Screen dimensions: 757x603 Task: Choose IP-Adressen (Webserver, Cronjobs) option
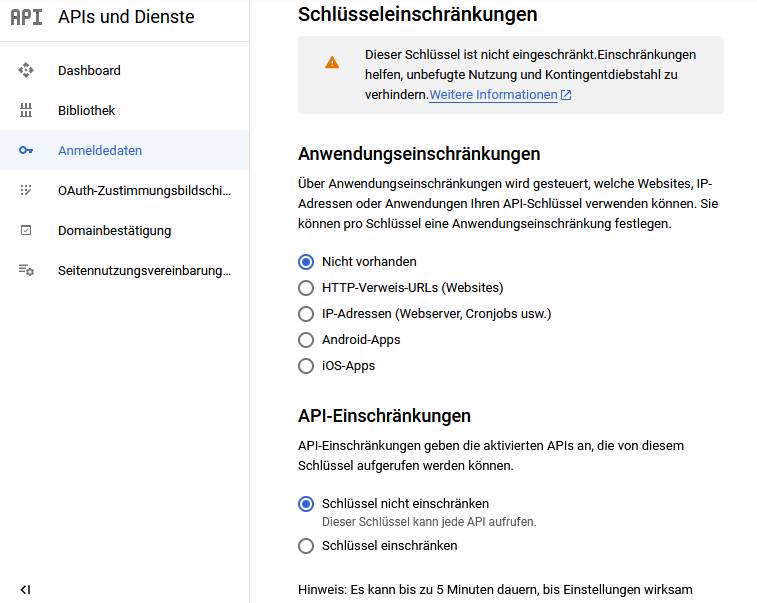(306, 314)
